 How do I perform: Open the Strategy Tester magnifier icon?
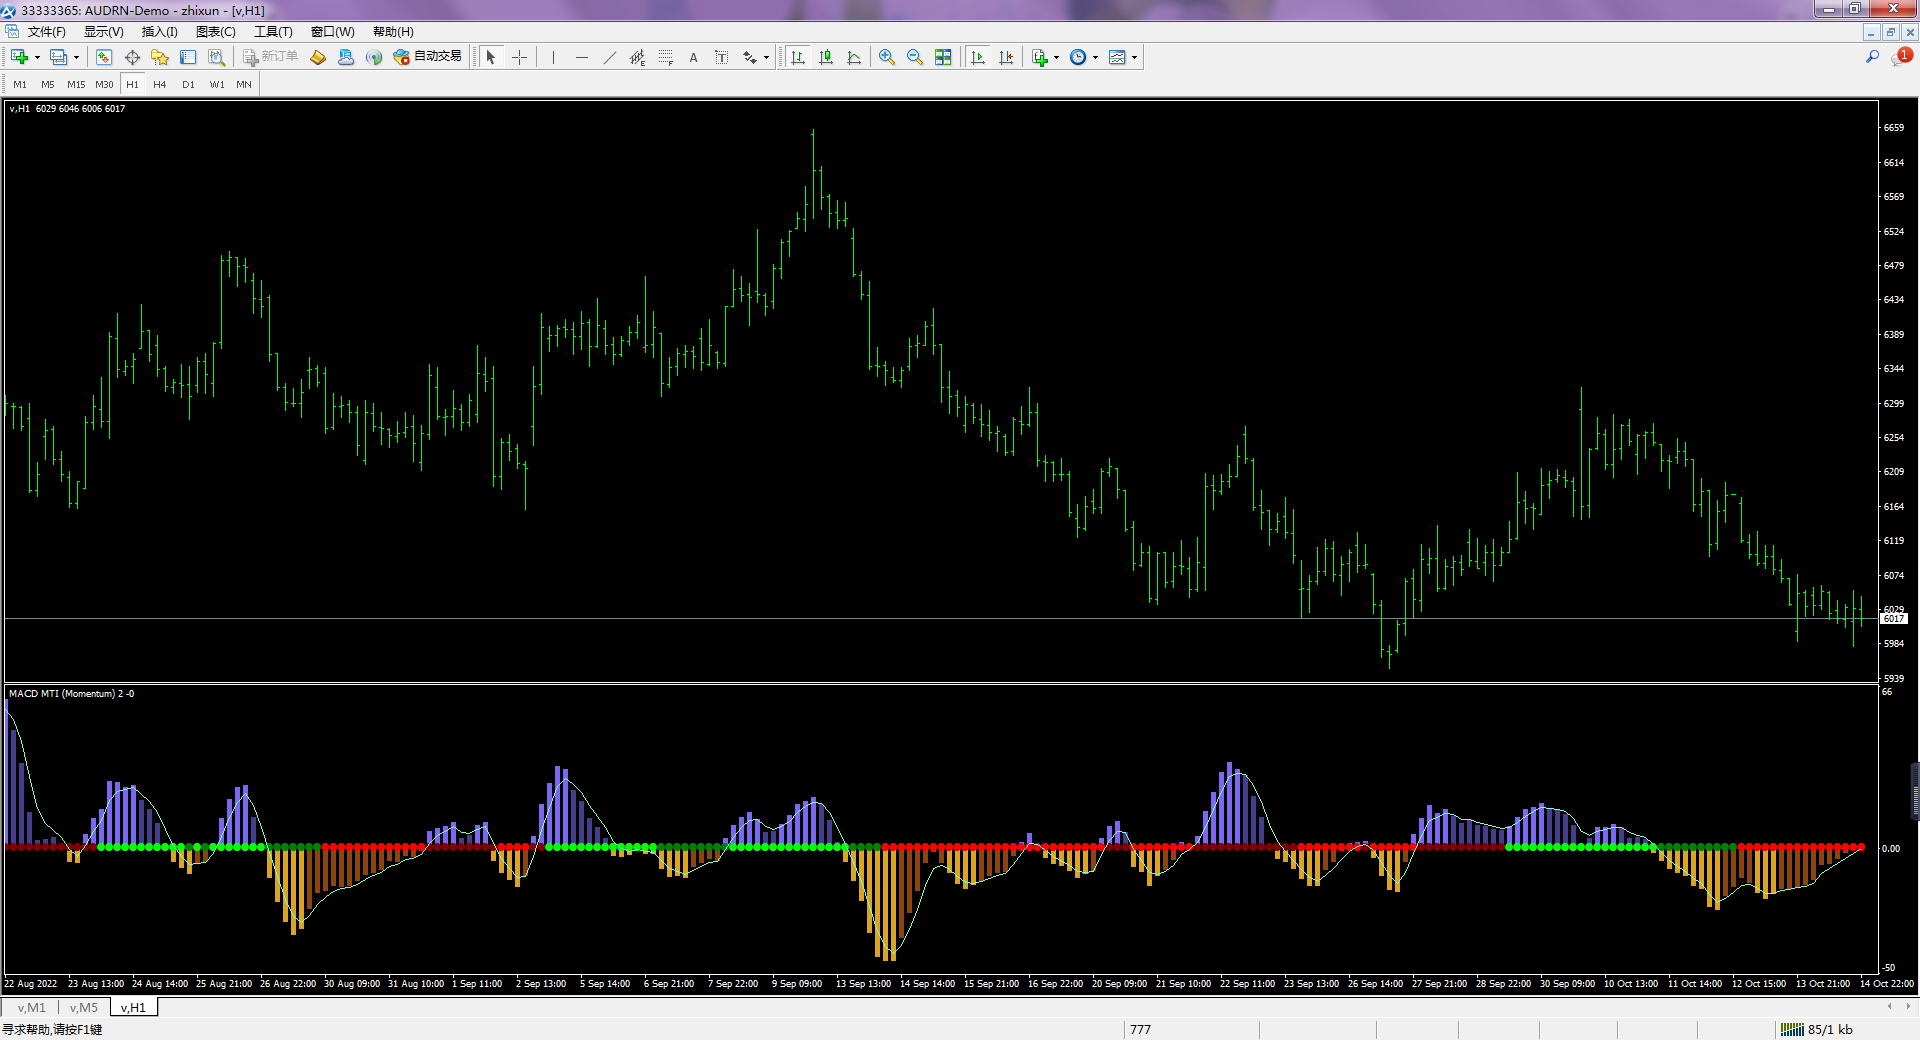216,57
